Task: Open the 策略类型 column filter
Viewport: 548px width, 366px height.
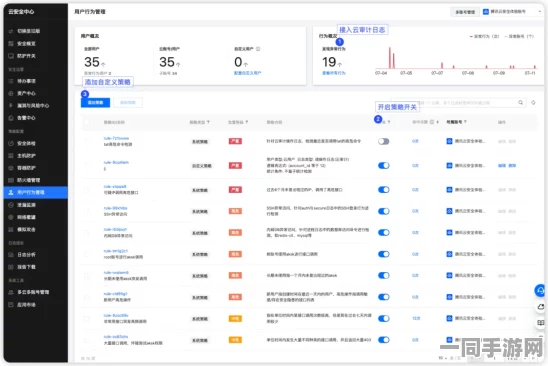Action: 209,122
